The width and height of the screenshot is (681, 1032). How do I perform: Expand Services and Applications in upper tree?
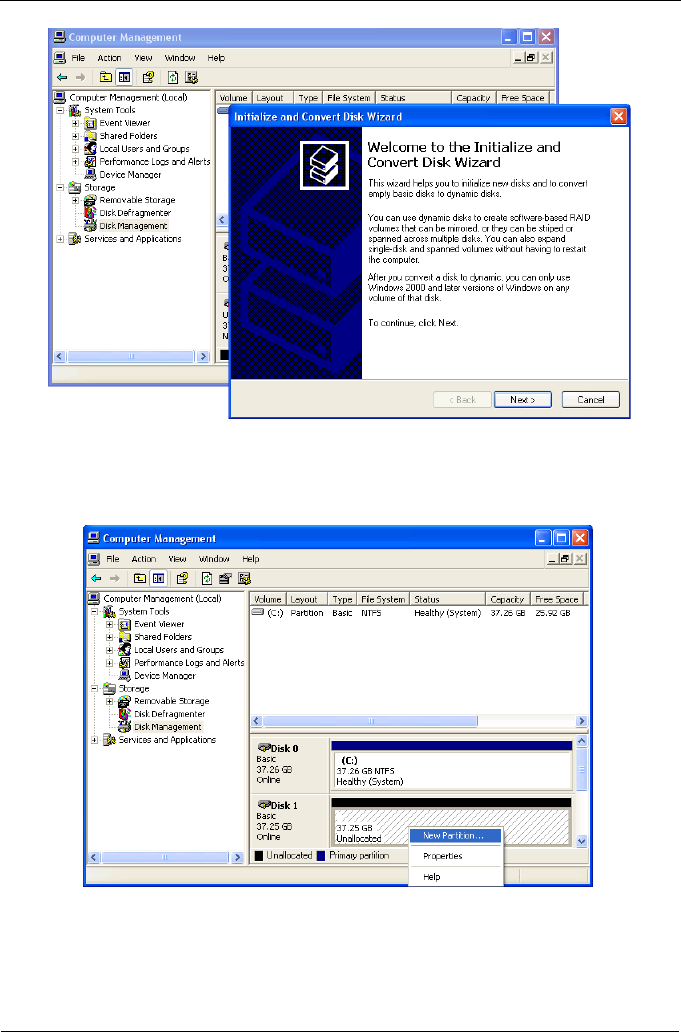[61, 239]
